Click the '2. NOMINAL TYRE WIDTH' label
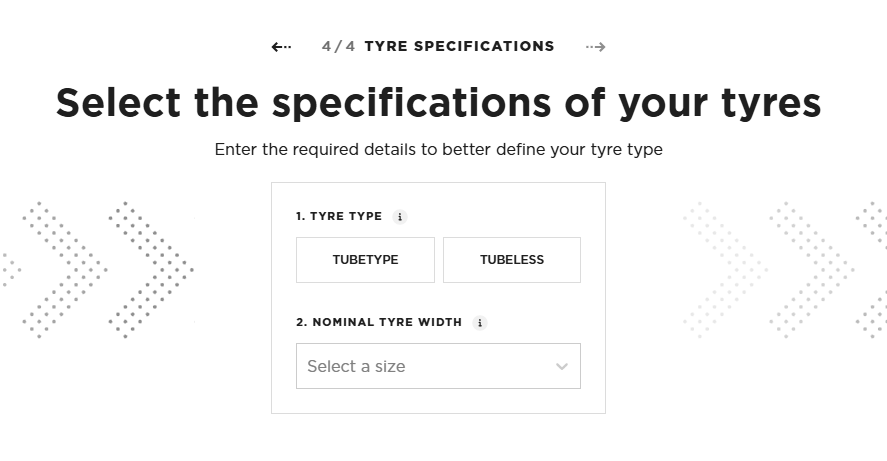 click(x=379, y=323)
